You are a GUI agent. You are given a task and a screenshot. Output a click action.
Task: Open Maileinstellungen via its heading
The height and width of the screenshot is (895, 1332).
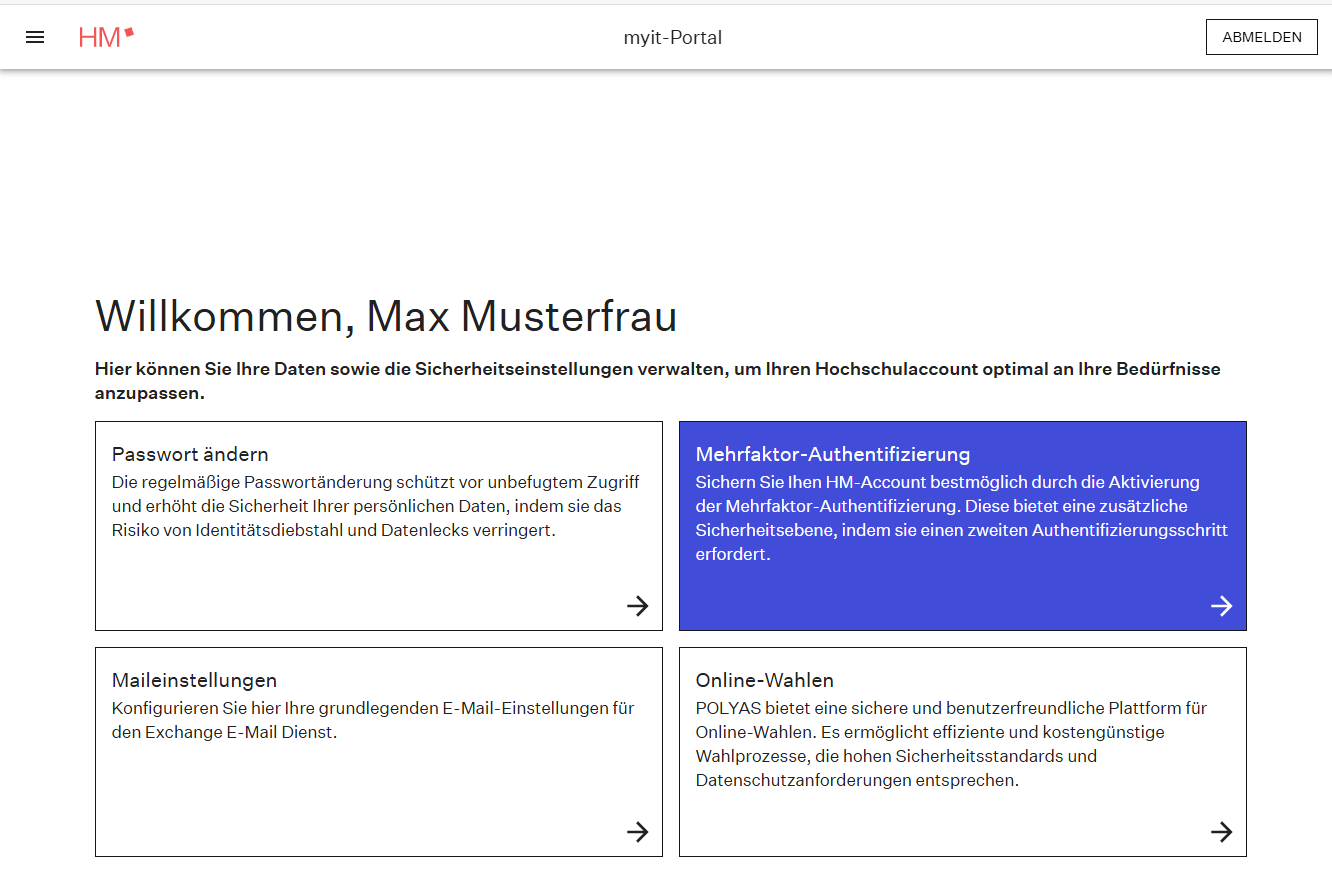coord(194,680)
